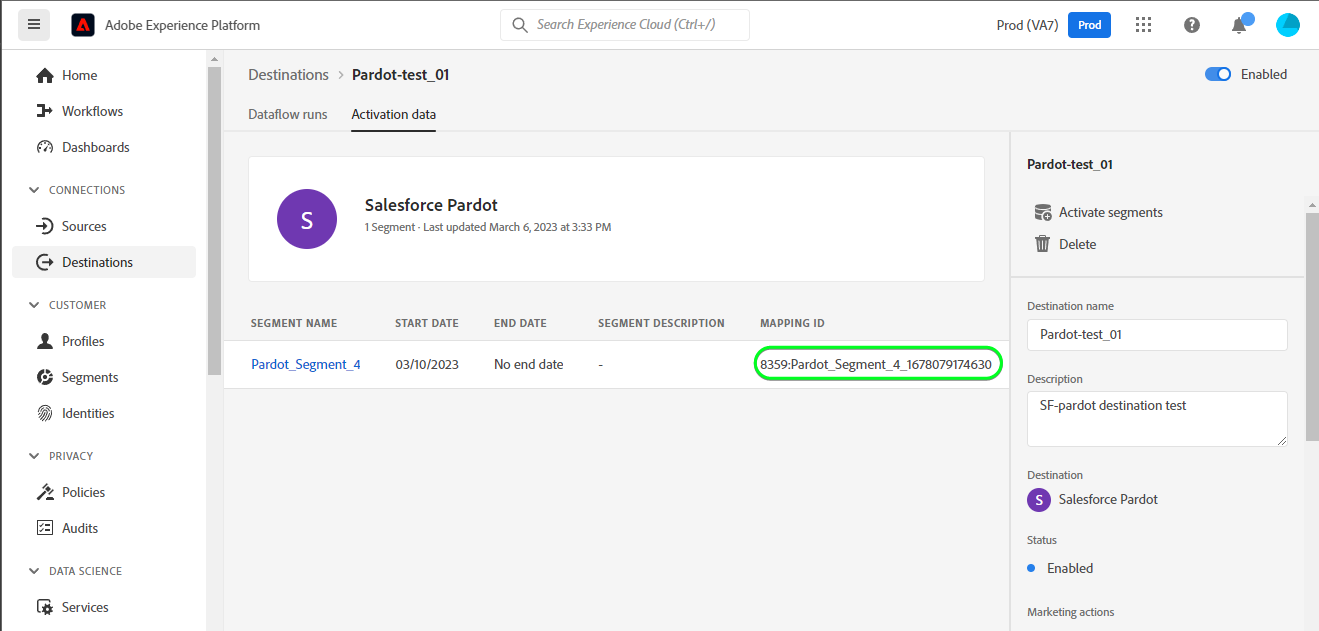Screen dimensions: 1319x631
Task: Click the Workflows sidebar icon
Action: (x=45, y=111)
